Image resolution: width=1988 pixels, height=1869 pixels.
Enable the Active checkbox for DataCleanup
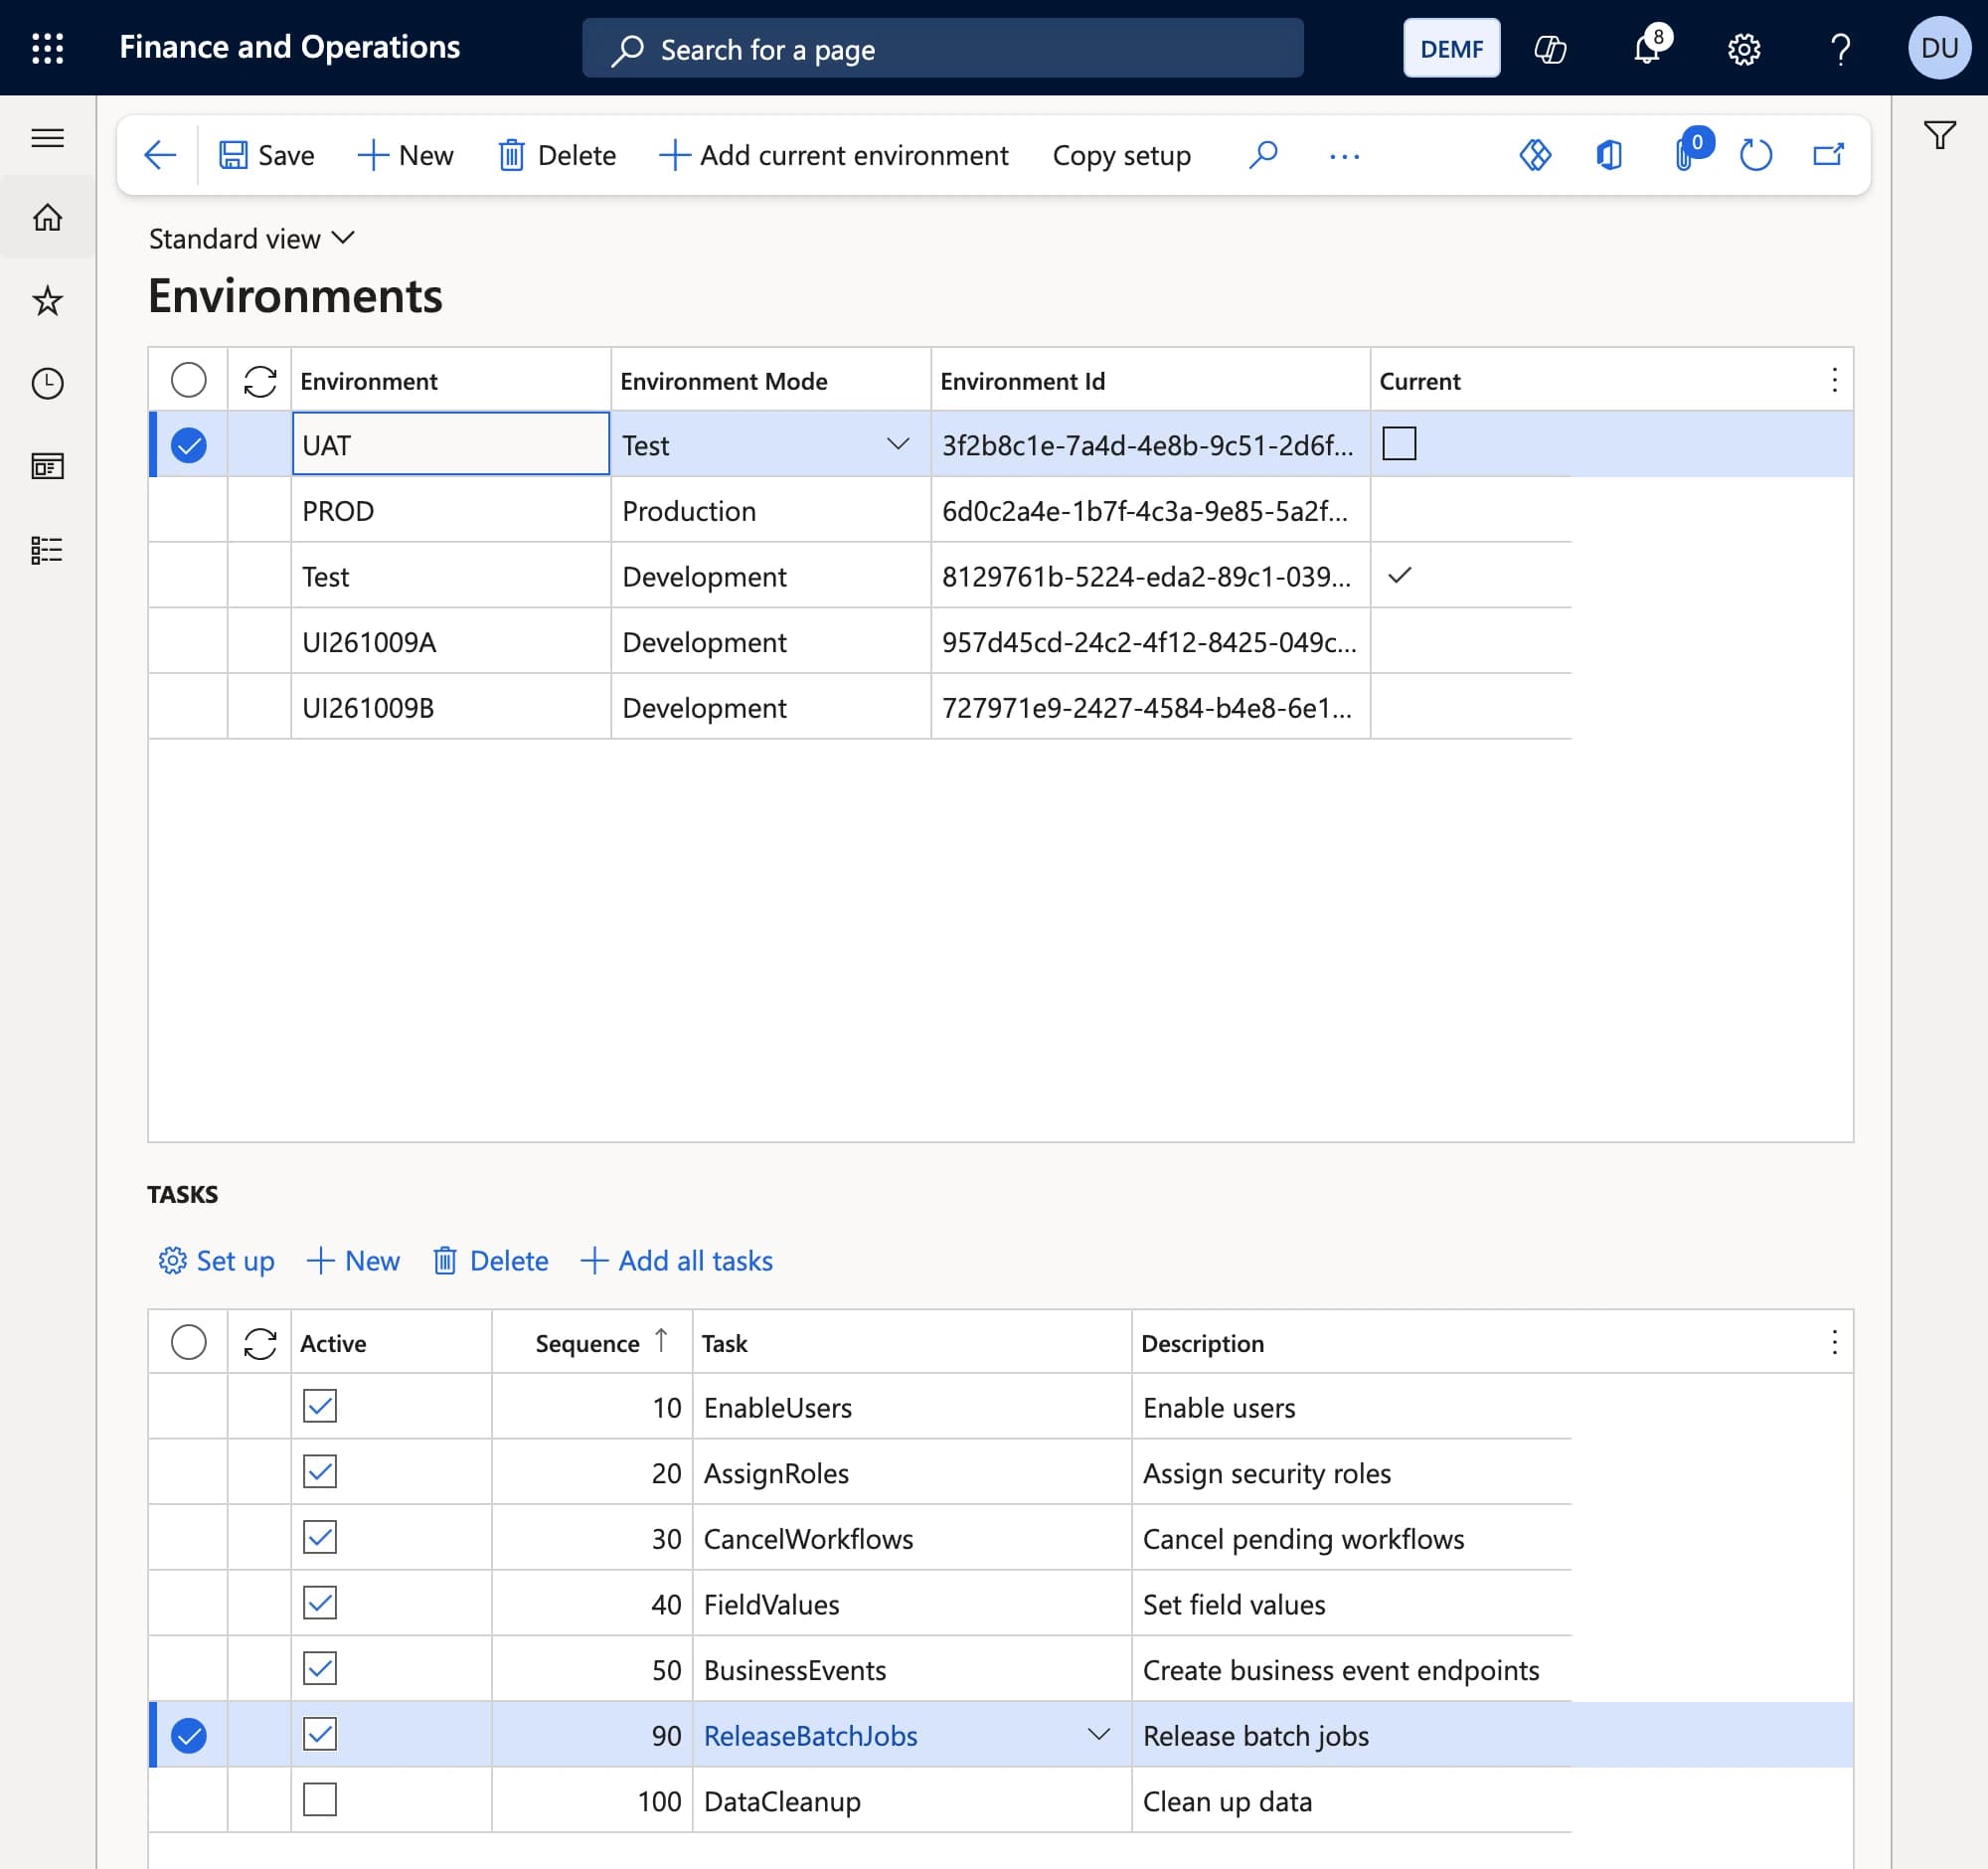[320, 1800]
